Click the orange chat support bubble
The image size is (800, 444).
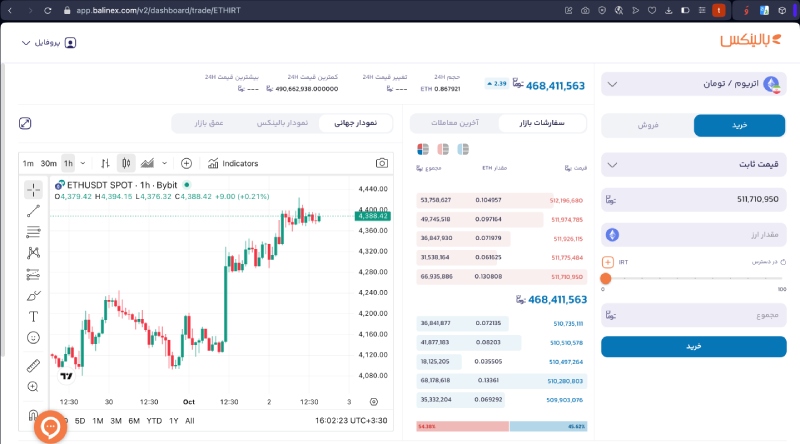click(x=50, y=427)
